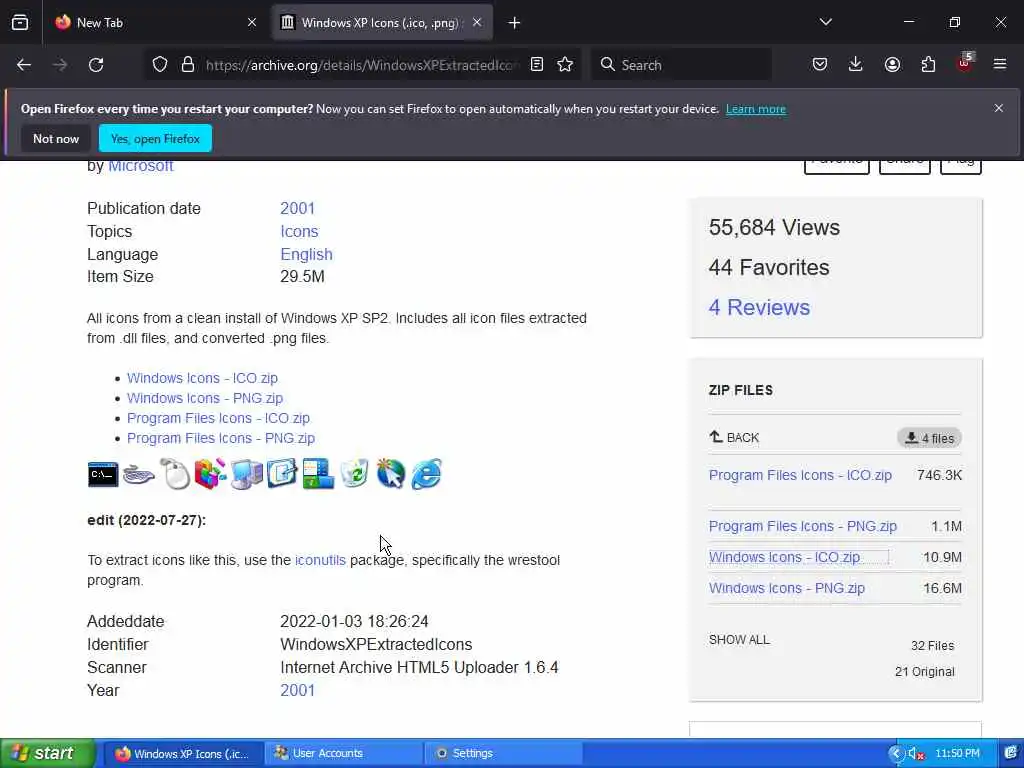
Task: Download all 4 files button
Action: (929, 438)
